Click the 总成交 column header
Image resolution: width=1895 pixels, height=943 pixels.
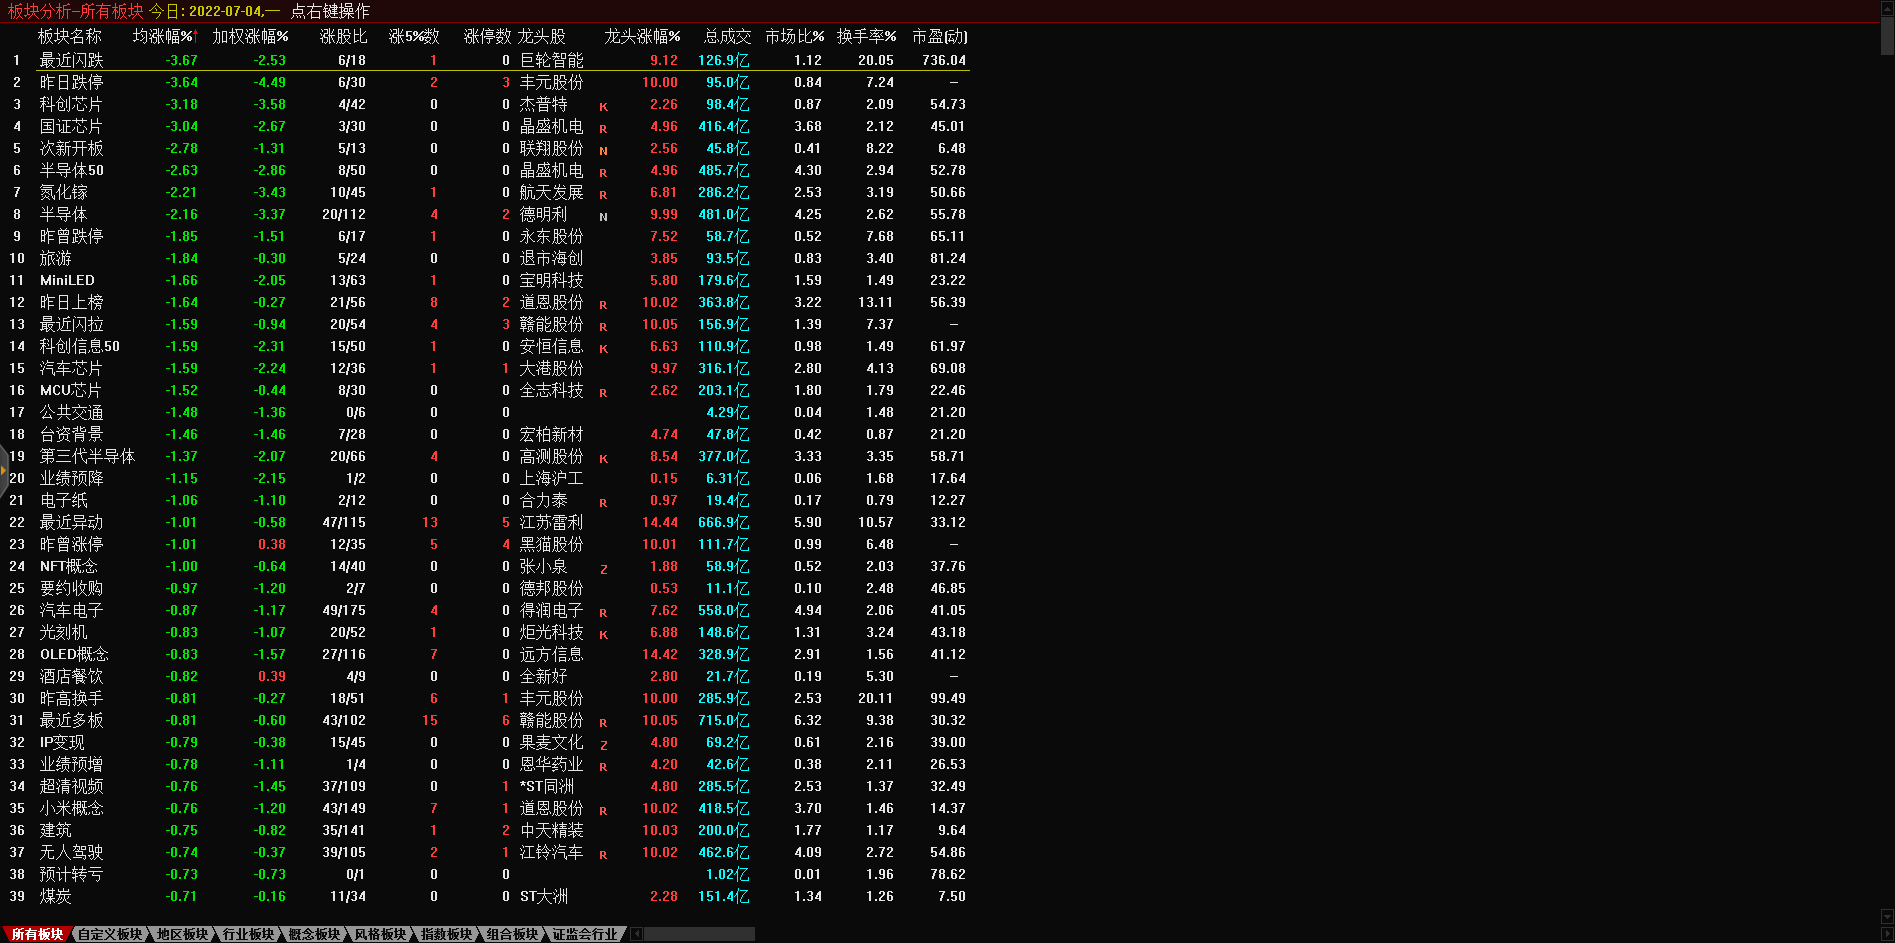coord(727,36)
